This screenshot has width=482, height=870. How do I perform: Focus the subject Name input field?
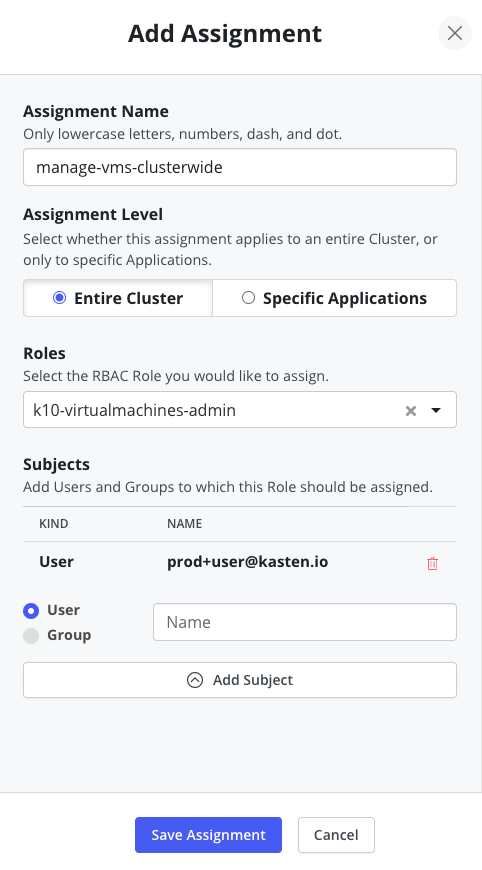coord(305,622)
